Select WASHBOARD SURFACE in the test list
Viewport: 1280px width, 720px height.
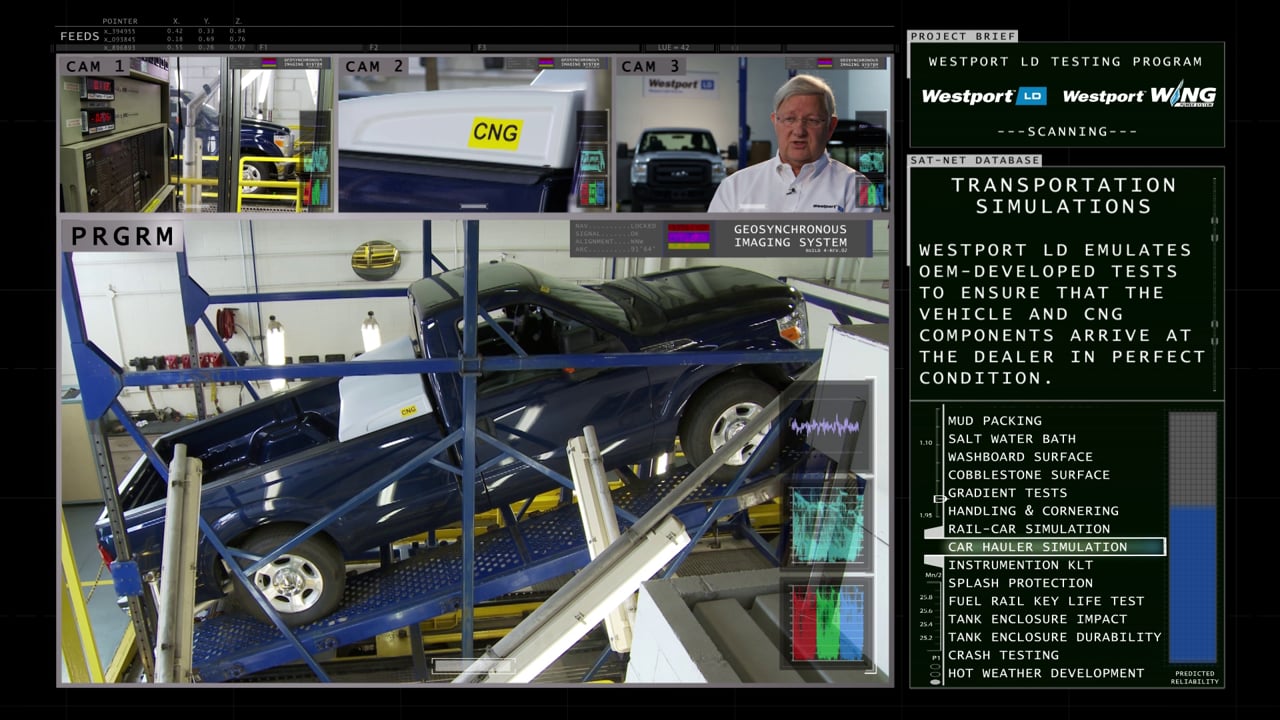[x=1020, y=457]
